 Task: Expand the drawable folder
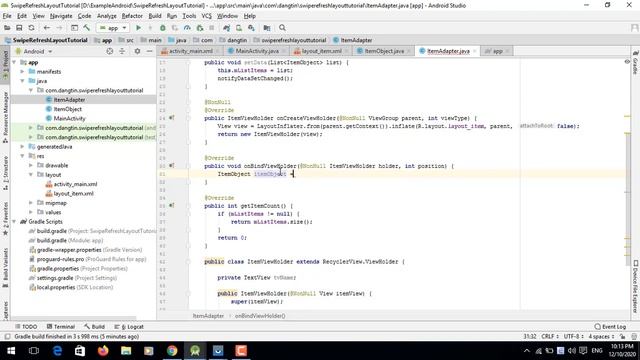pyautogui.click(x=31, y=165)
